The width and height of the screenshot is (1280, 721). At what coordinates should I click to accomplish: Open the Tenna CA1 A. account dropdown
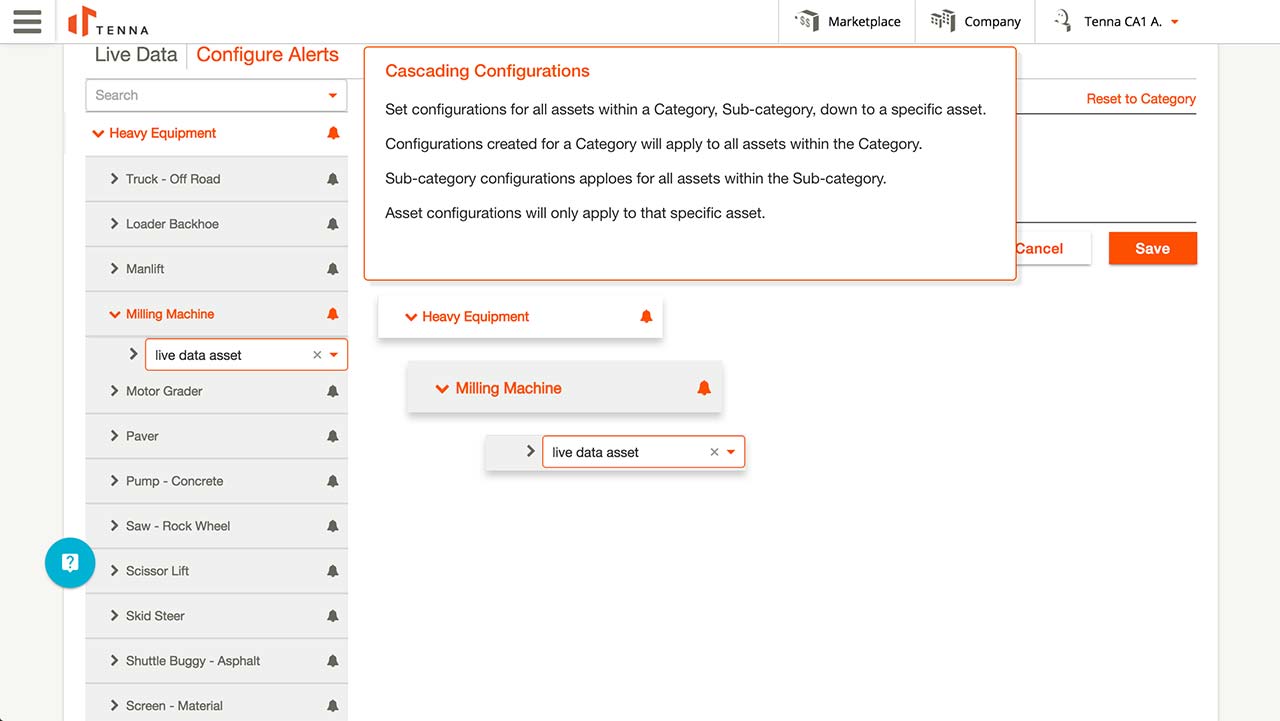pos(1174,22)
